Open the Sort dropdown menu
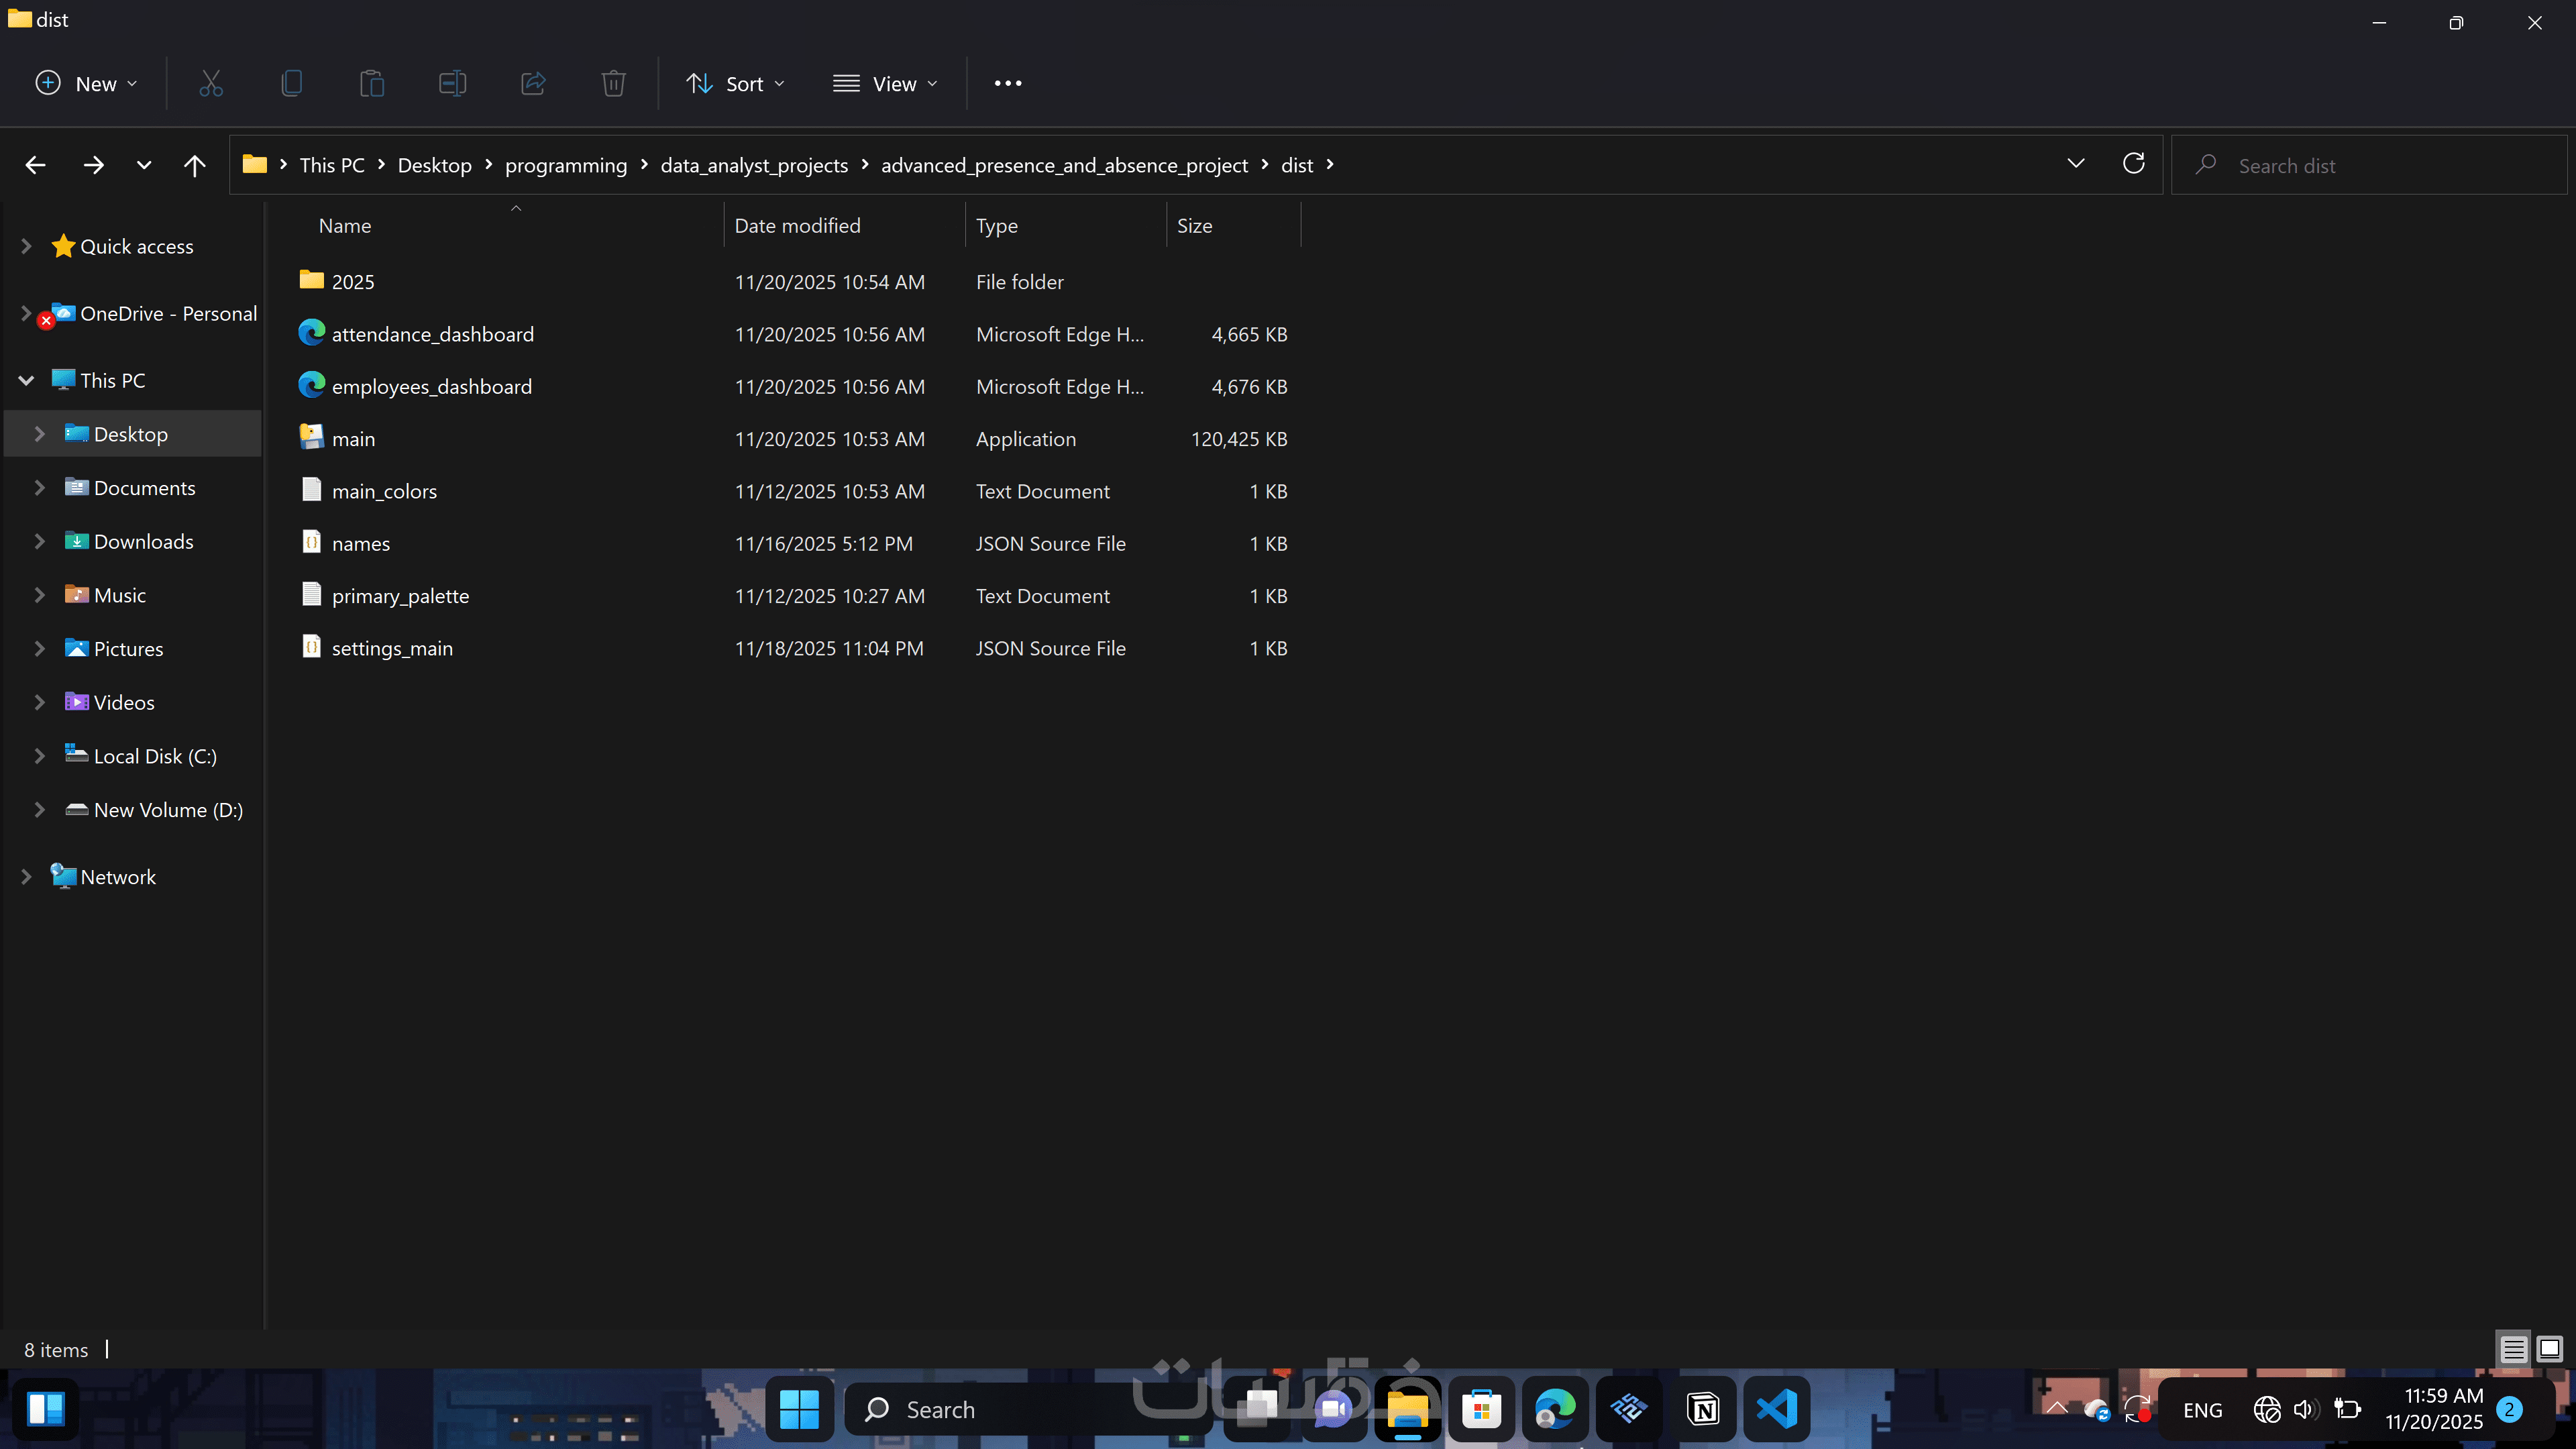2576x1449 pixels. [735, 84]
